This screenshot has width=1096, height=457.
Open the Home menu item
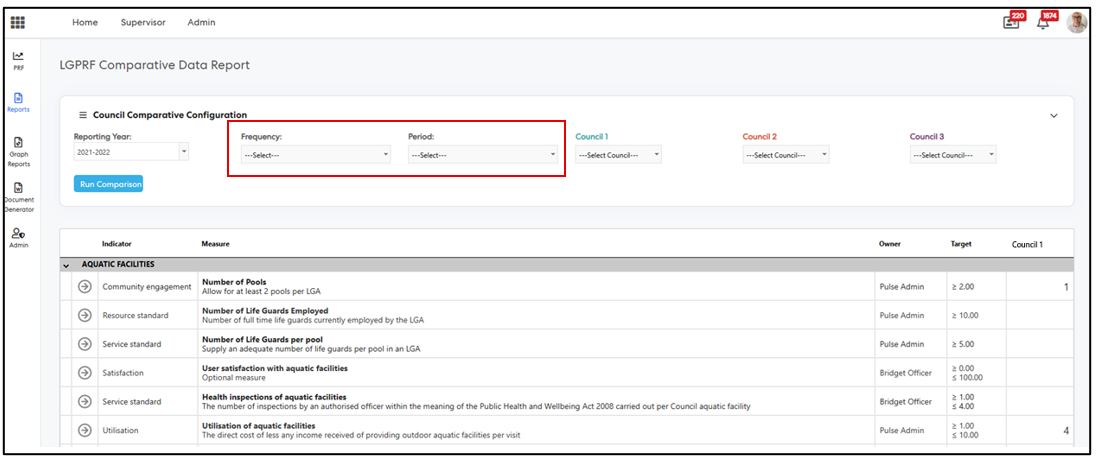[x=85, y=22]
